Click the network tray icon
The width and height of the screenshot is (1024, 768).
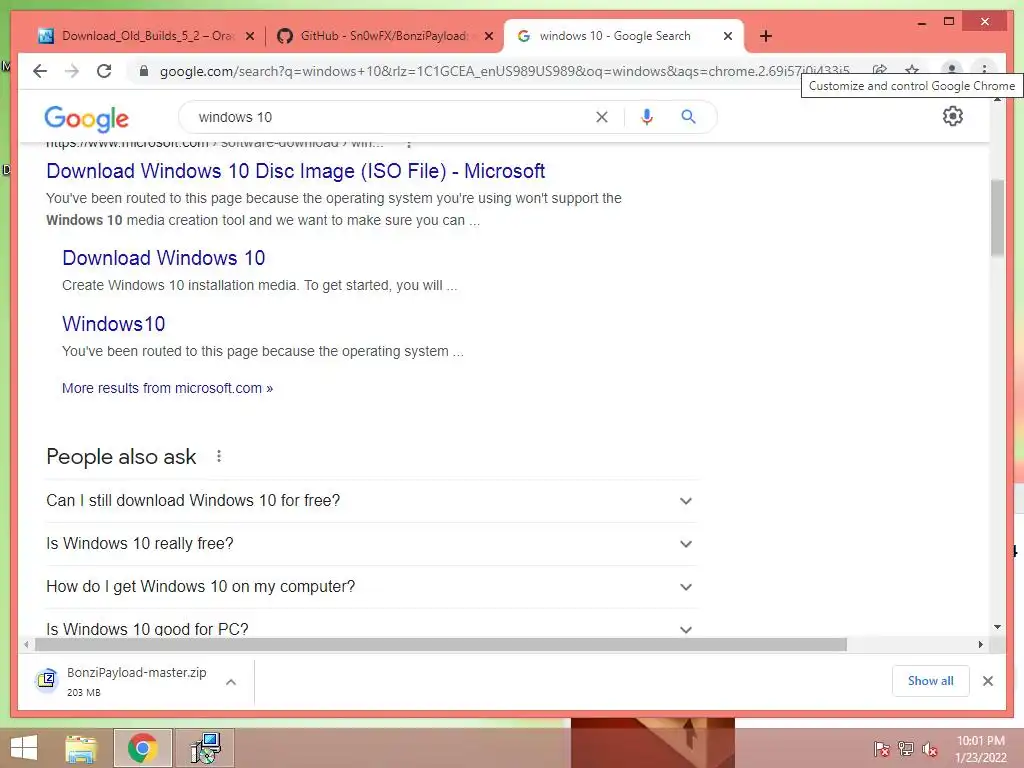tap(906, 749)
